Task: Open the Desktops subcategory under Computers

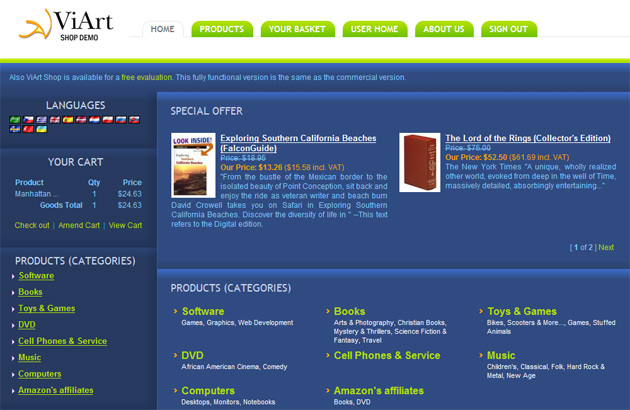Action: (196, 402)
